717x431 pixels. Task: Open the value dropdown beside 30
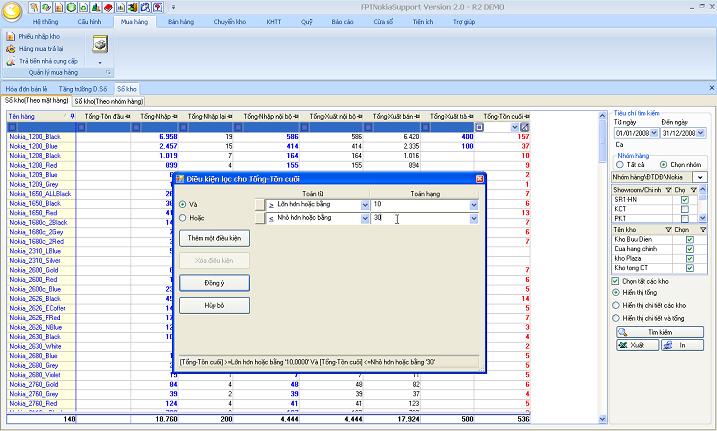point(474,219)
